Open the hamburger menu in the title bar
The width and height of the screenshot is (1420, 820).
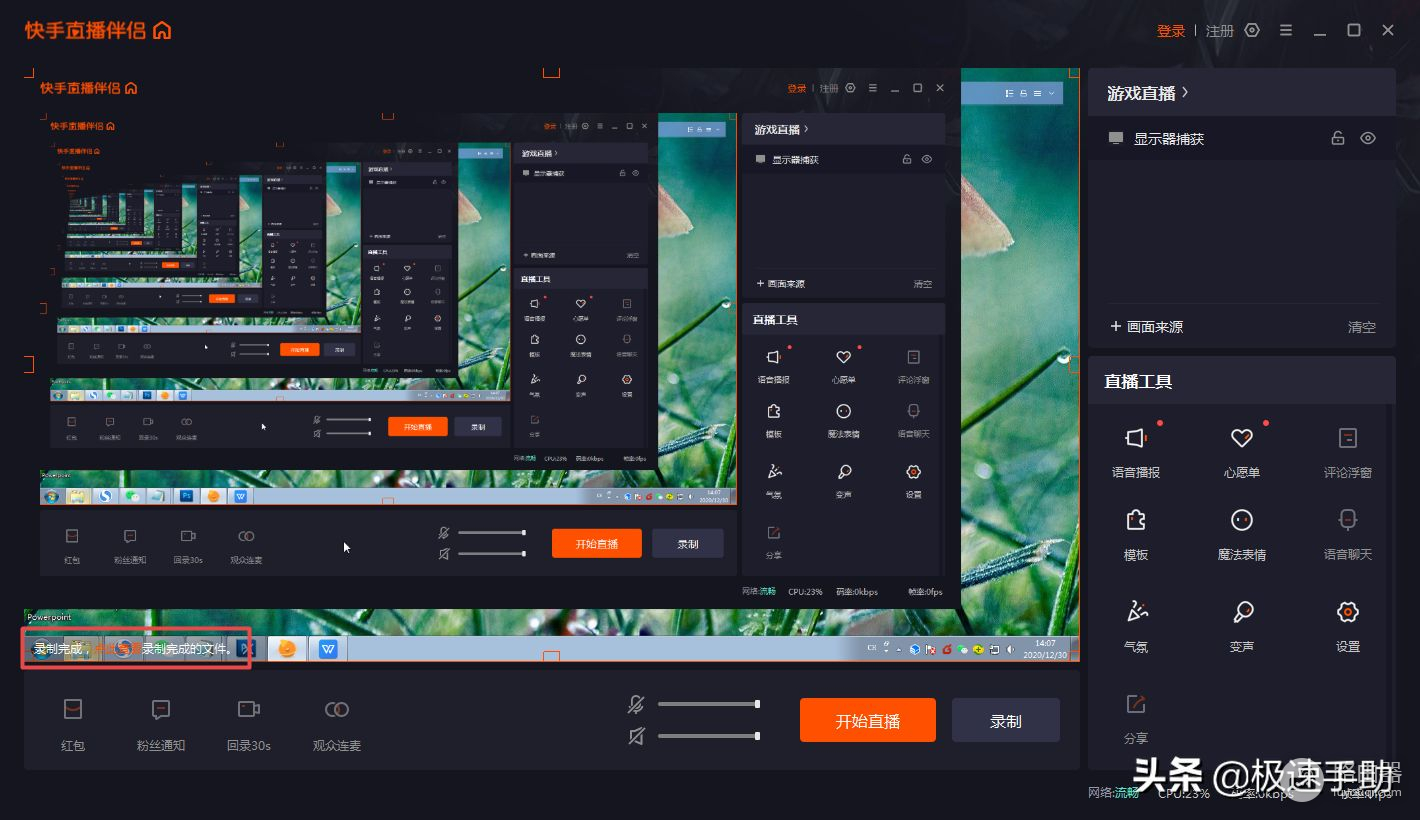pos(1286,31)
